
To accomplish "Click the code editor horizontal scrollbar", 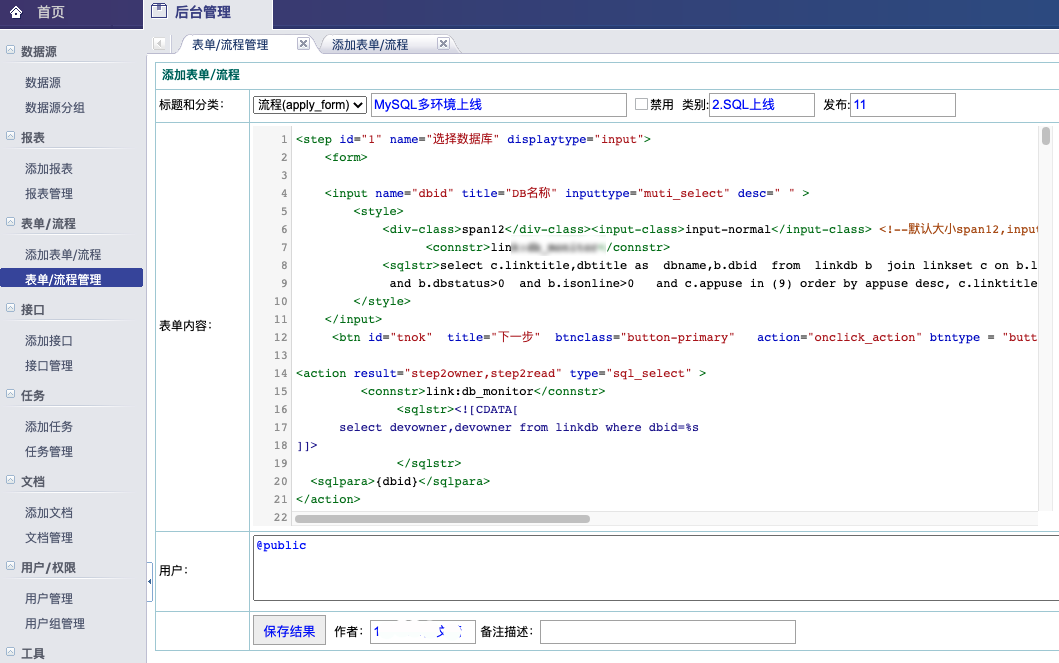I will click(x=442, y=518).
